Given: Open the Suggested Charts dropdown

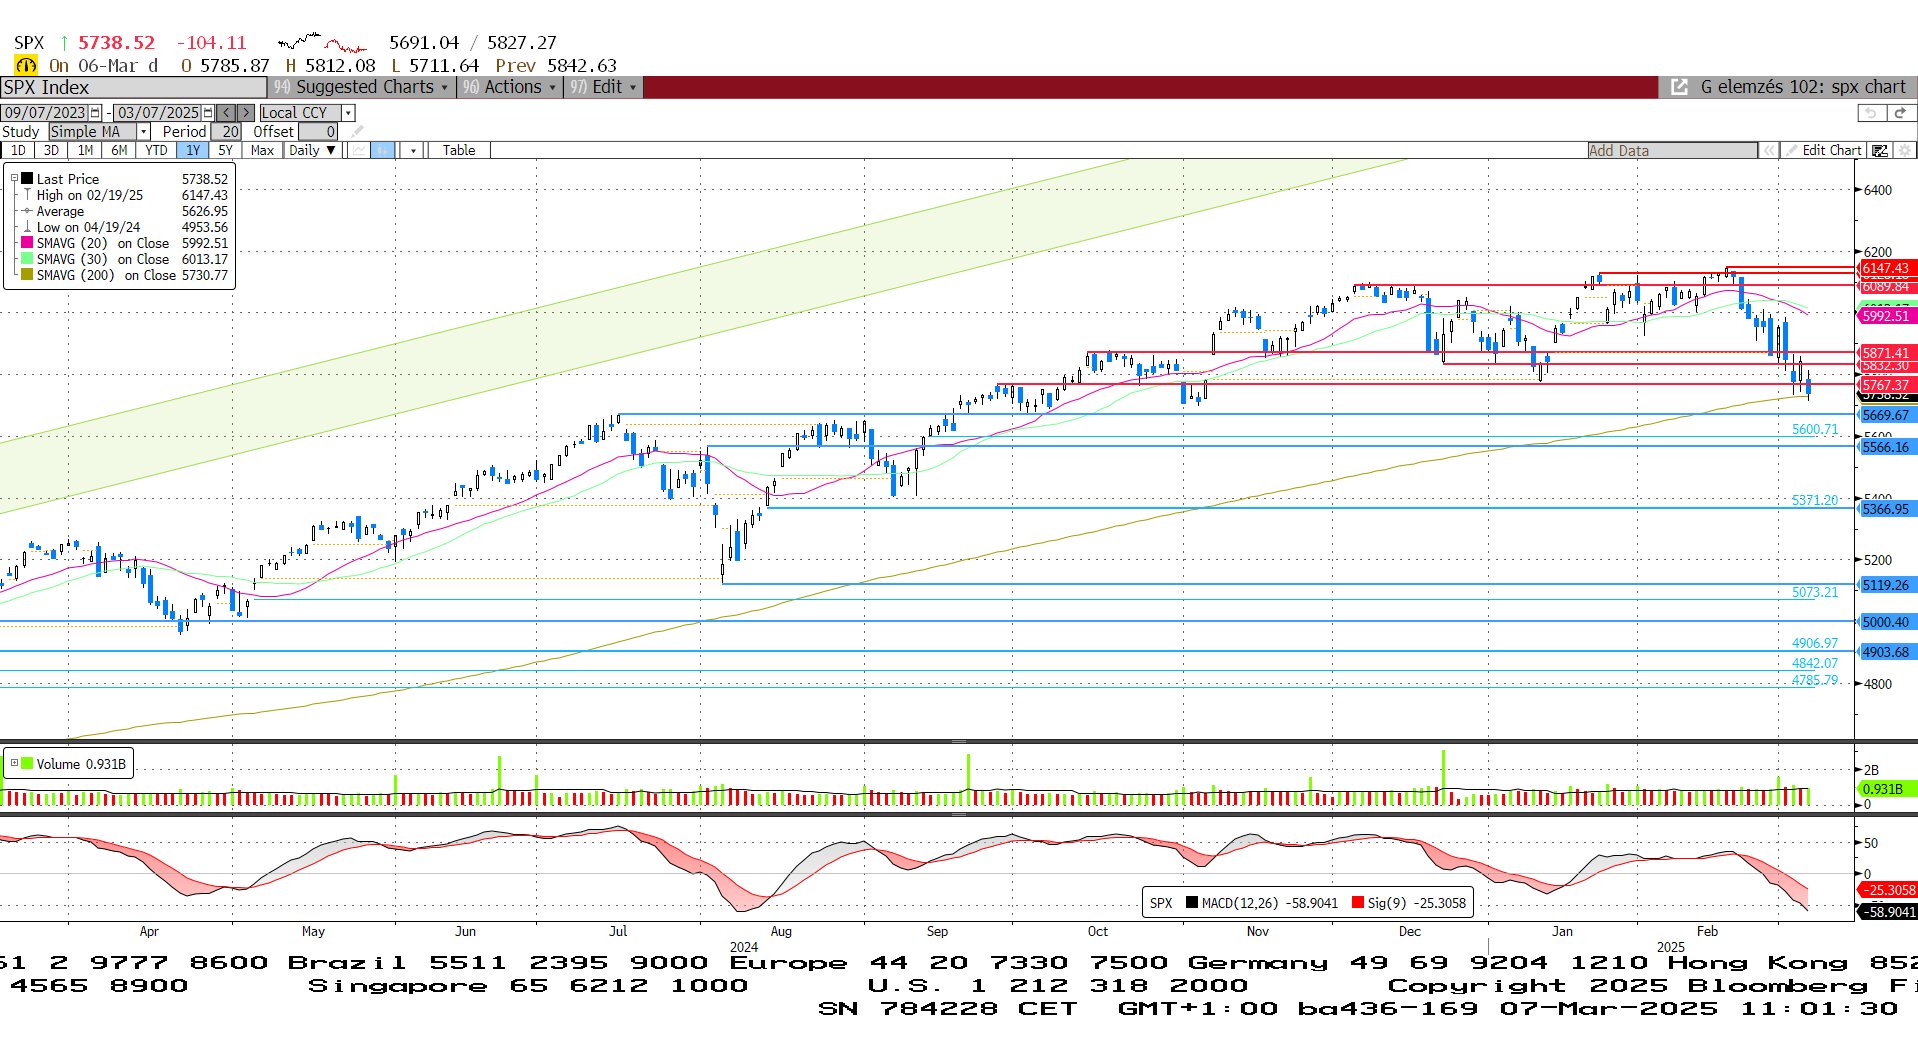Looking at the screenshot, I should tap(362, 87).
